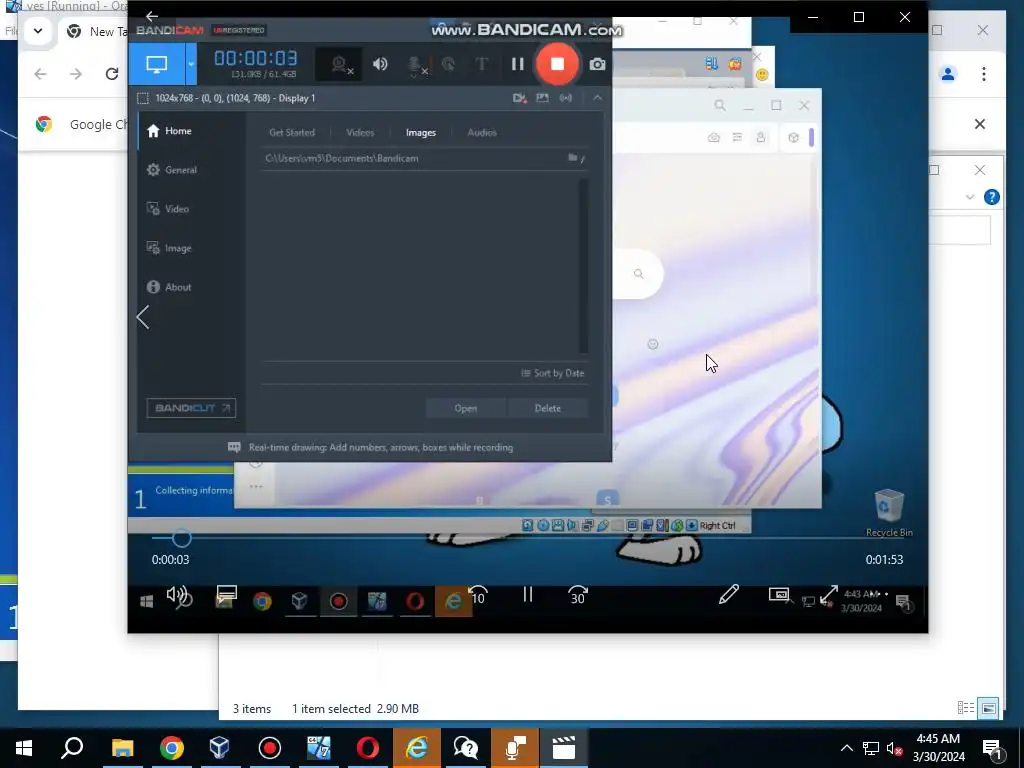Click the '3 items' status text
Screen dimensions: 1024x768
[252, 709]
